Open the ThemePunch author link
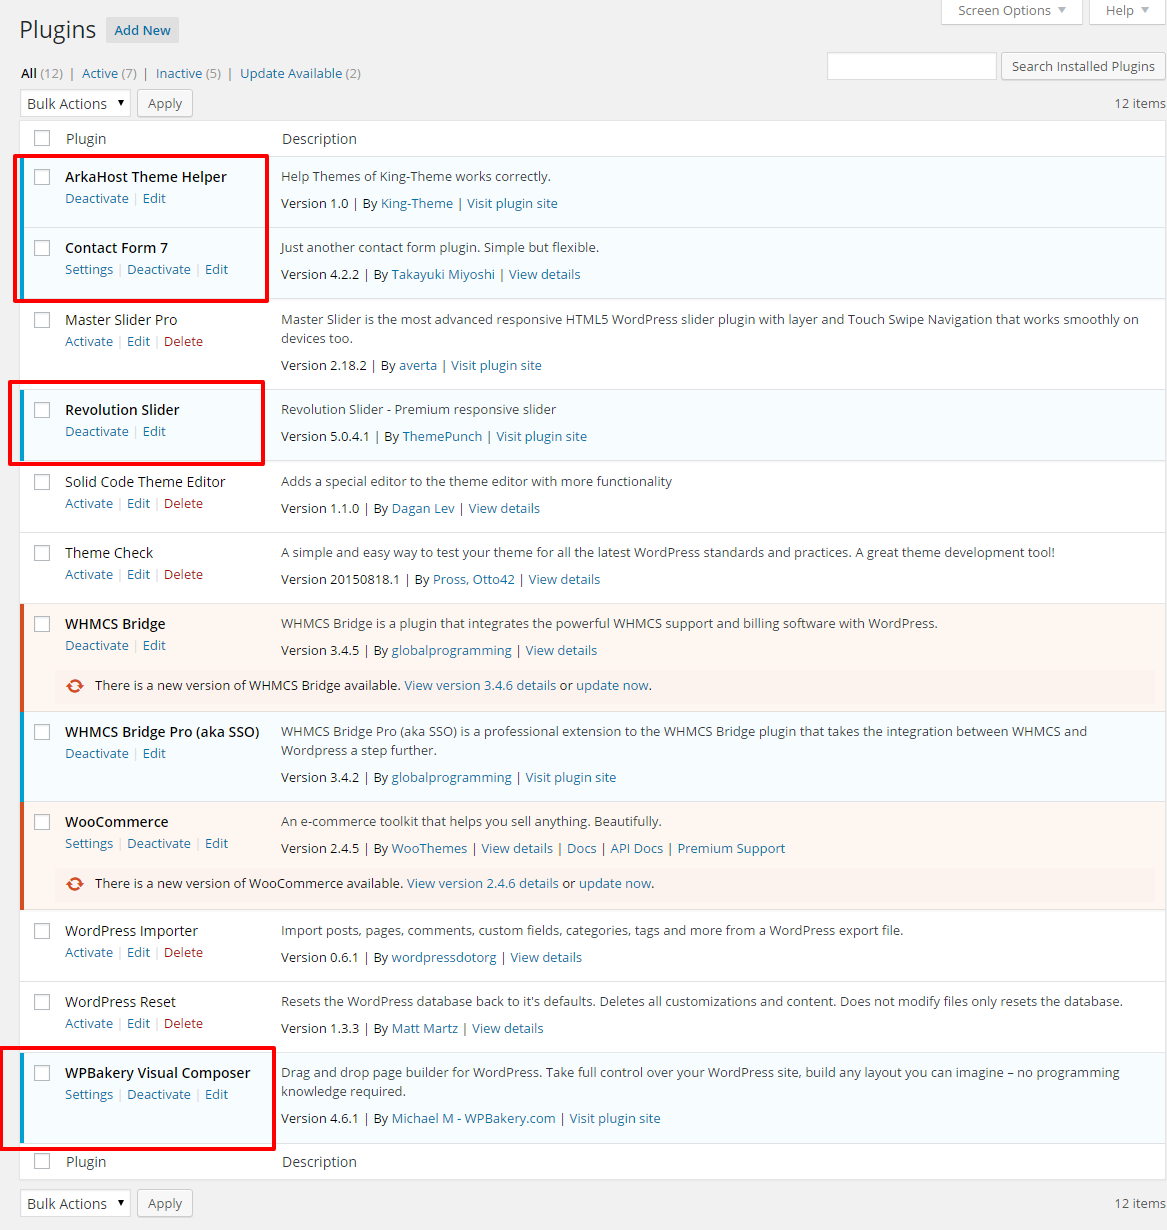Image resolution: width=1167 pixels, height=1230 pixels. coord(442,437)
